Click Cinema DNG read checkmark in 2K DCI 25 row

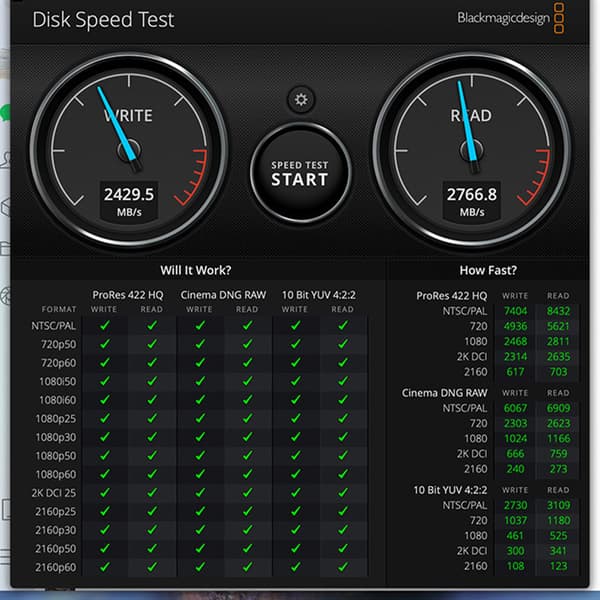point(248,492)
